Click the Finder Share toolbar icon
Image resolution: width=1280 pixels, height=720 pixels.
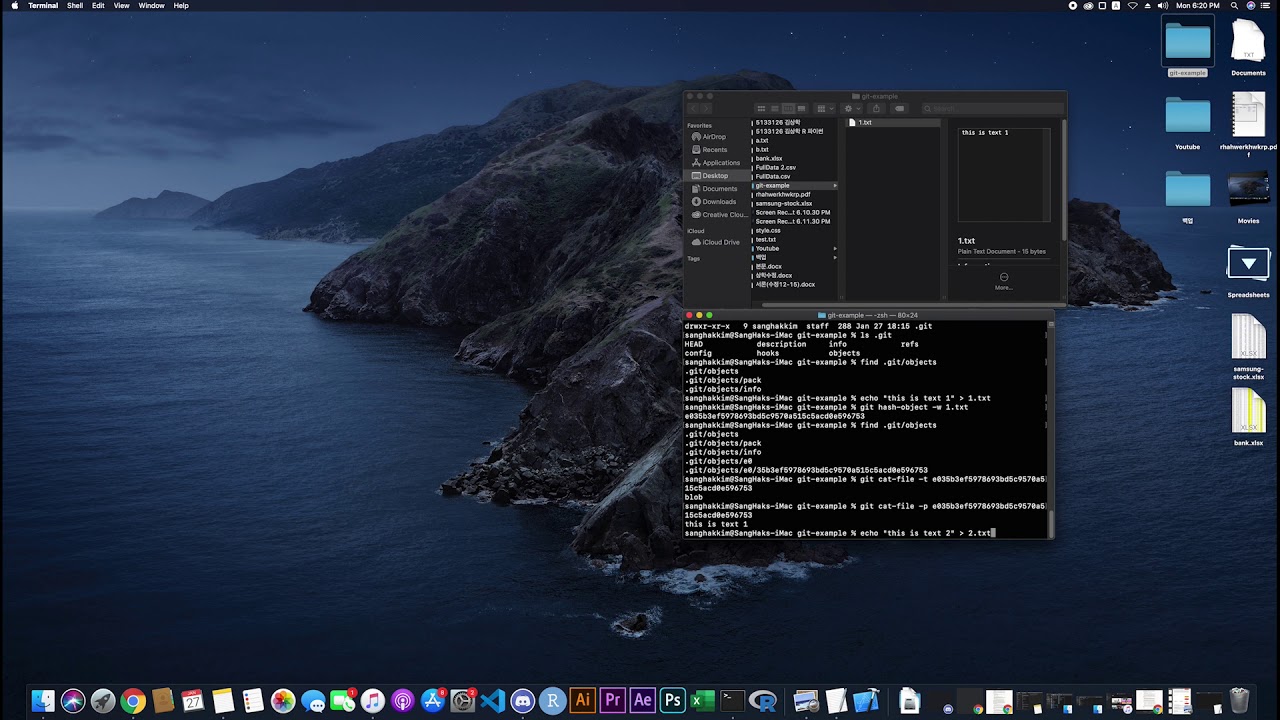877,109
